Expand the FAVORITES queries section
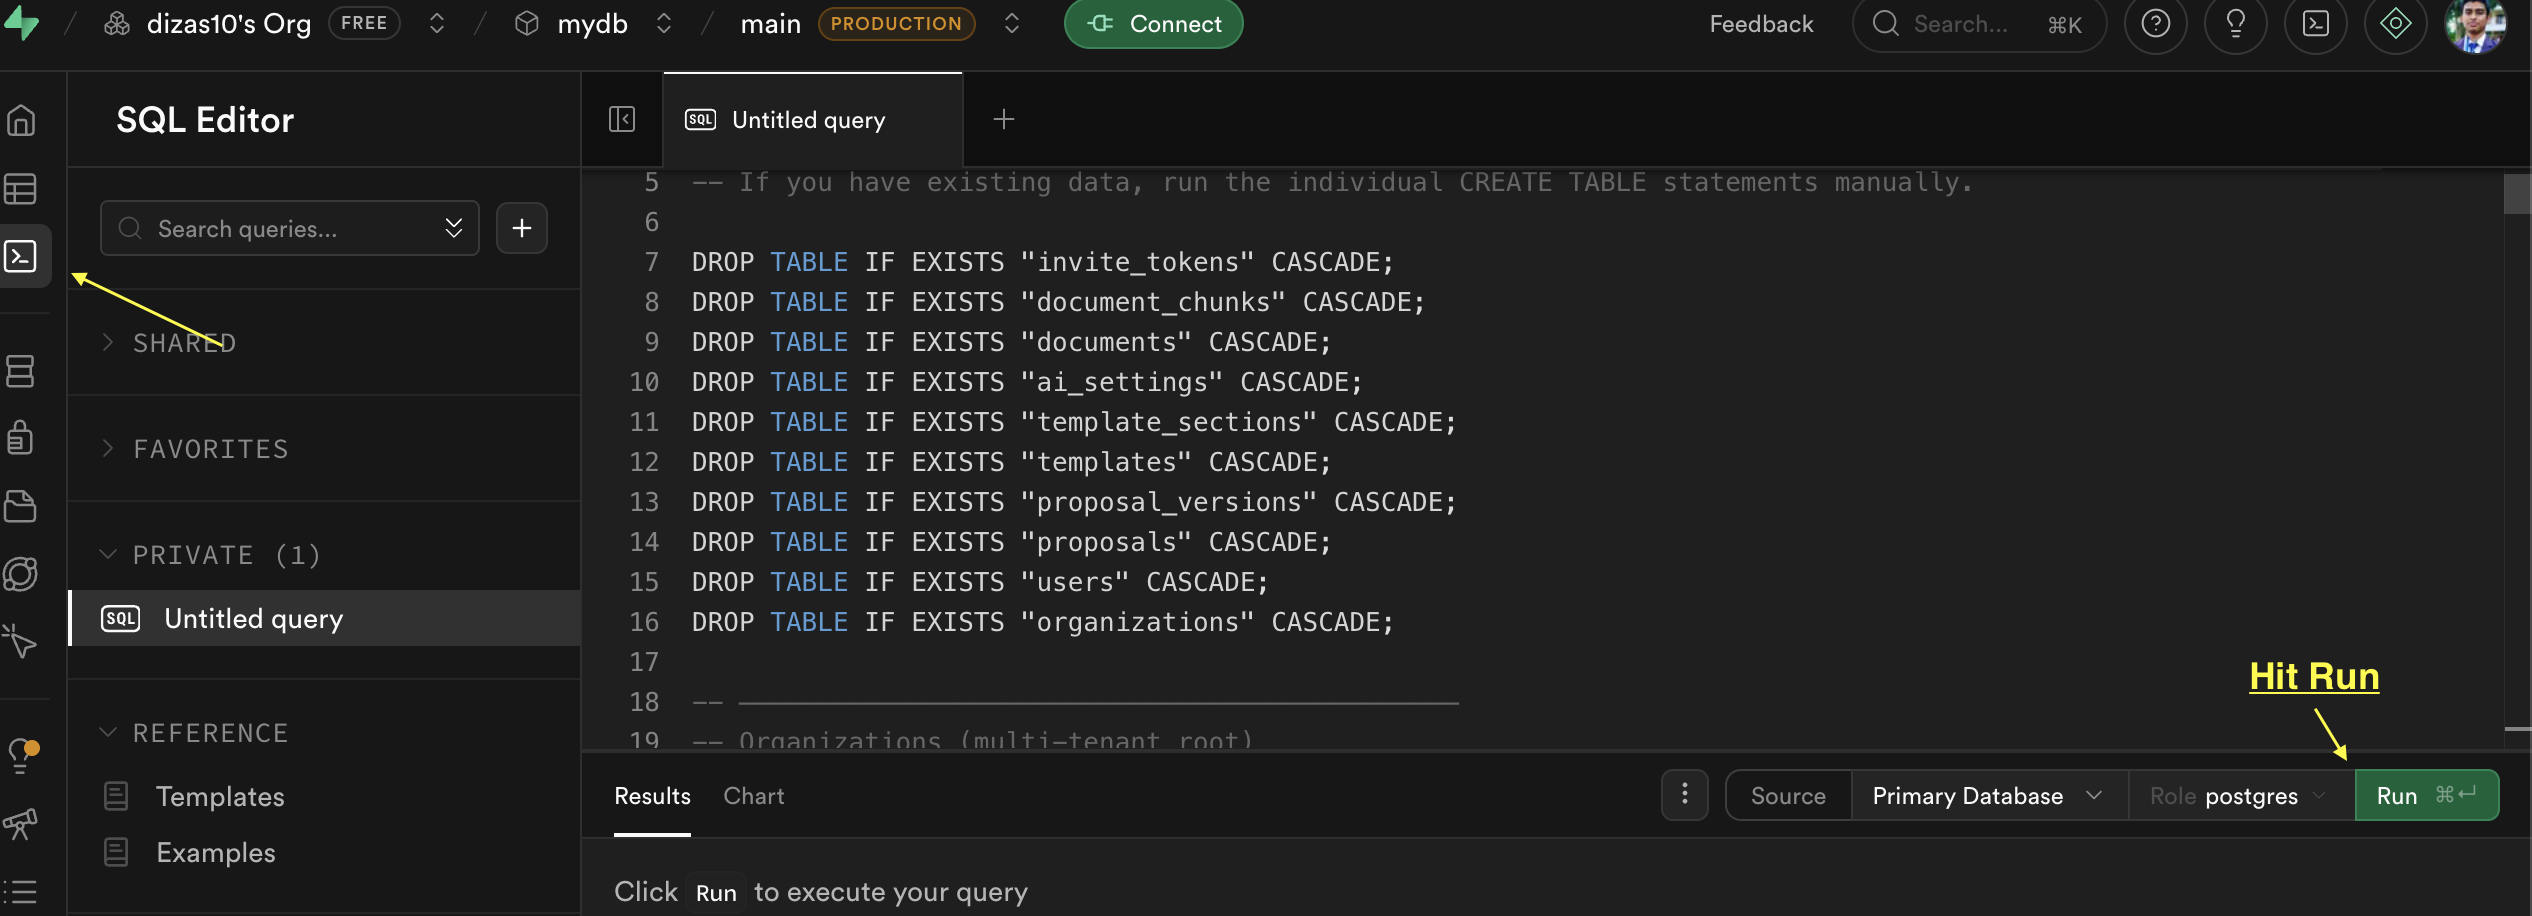2532x916 pixels. click(x=196, y=449)
